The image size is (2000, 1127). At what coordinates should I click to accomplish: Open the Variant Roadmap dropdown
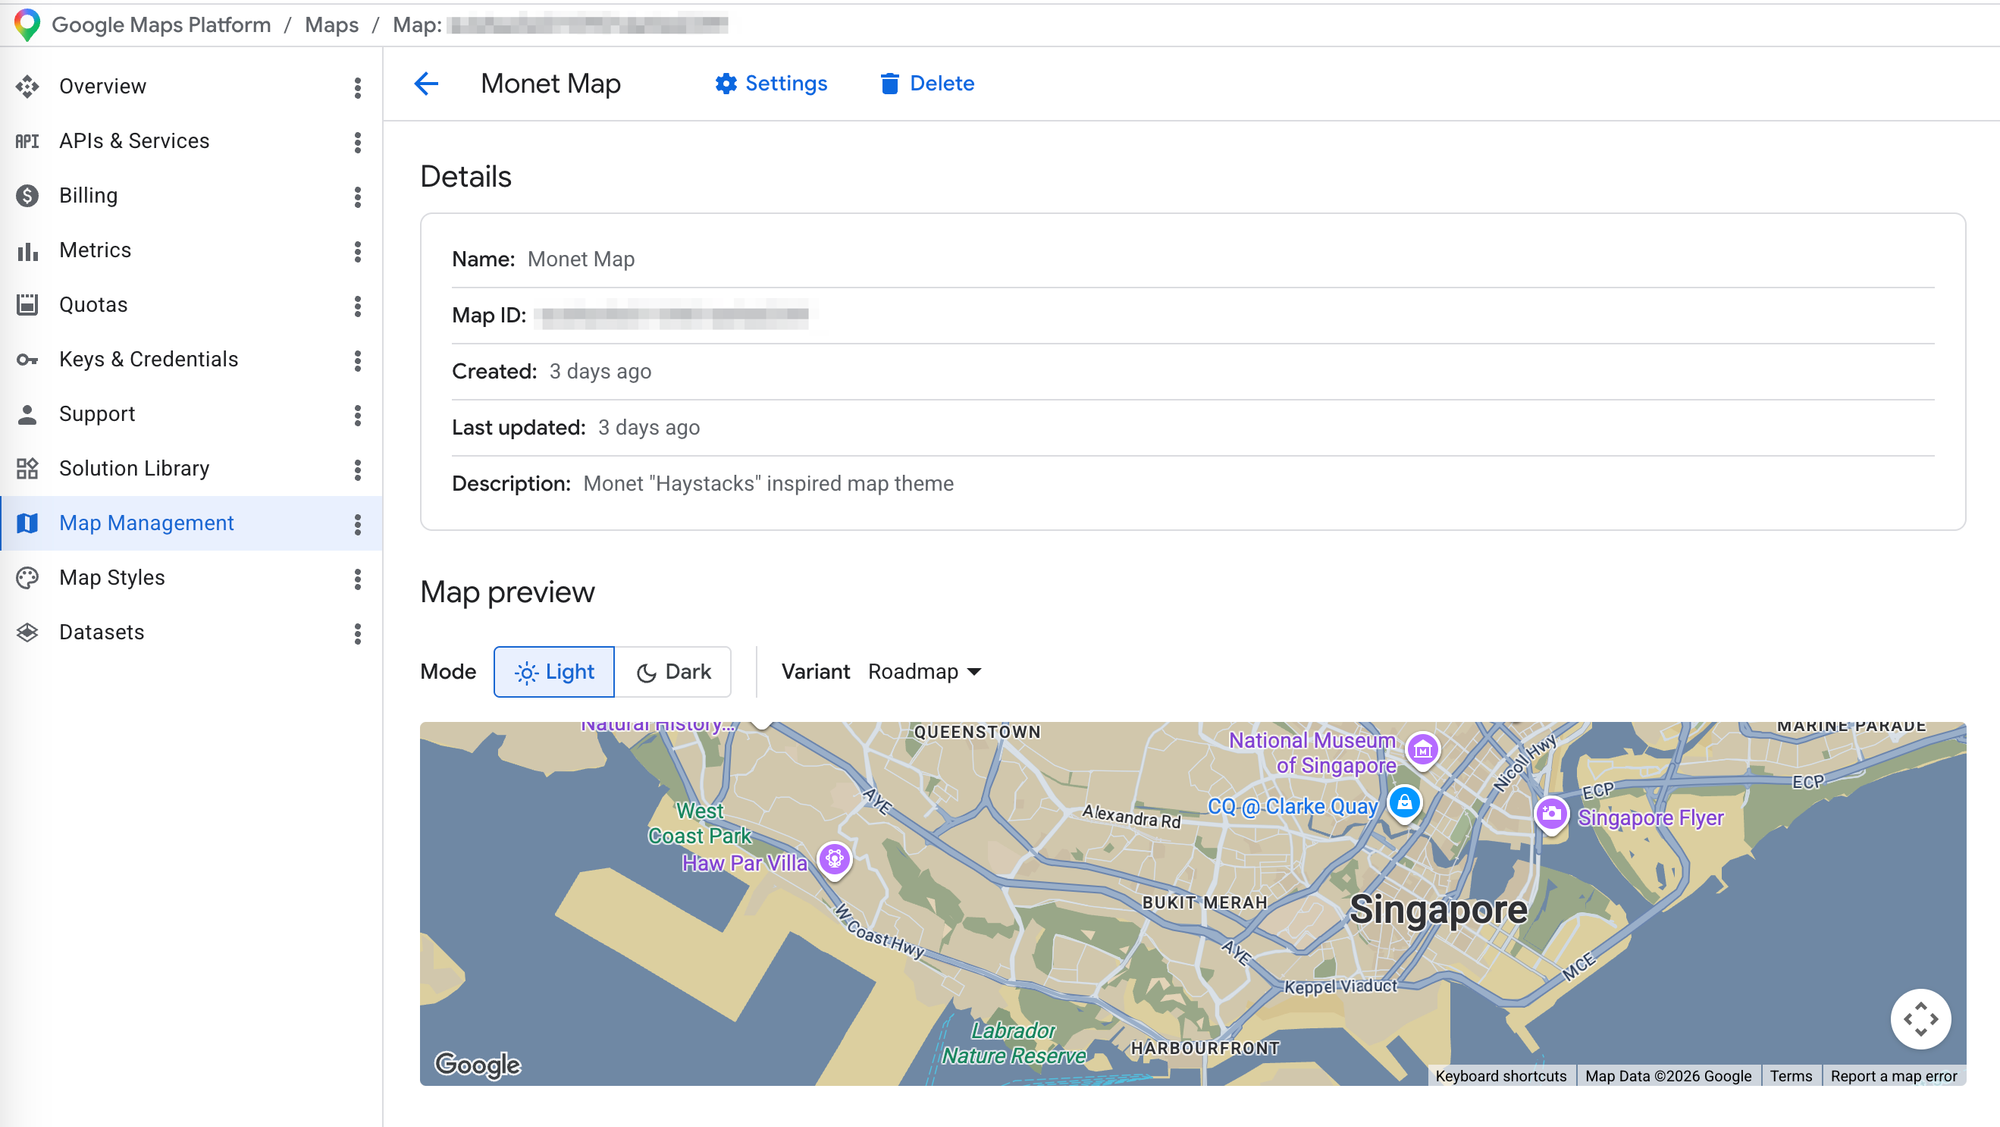(x=925, y=672)
